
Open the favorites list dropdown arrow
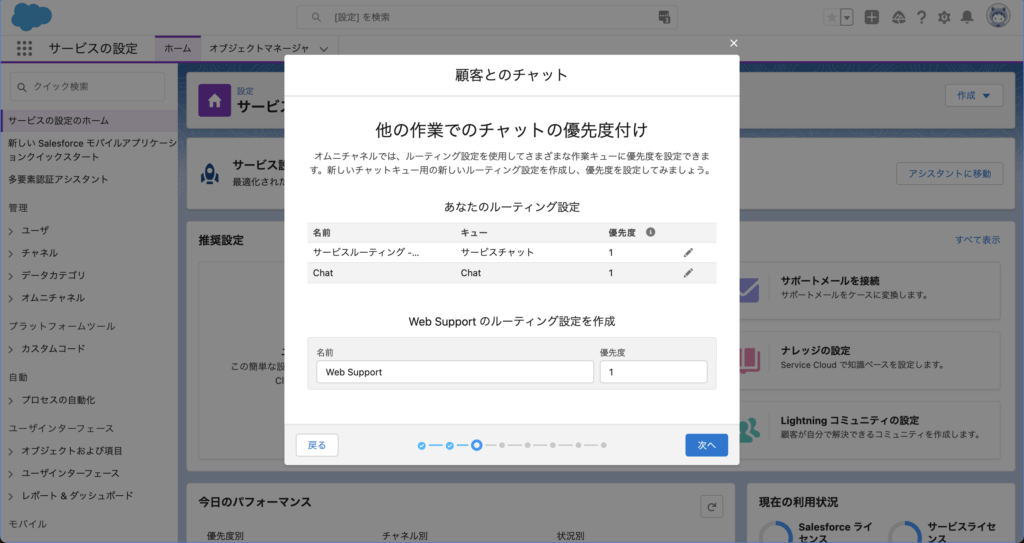click(x=847, y=18)
